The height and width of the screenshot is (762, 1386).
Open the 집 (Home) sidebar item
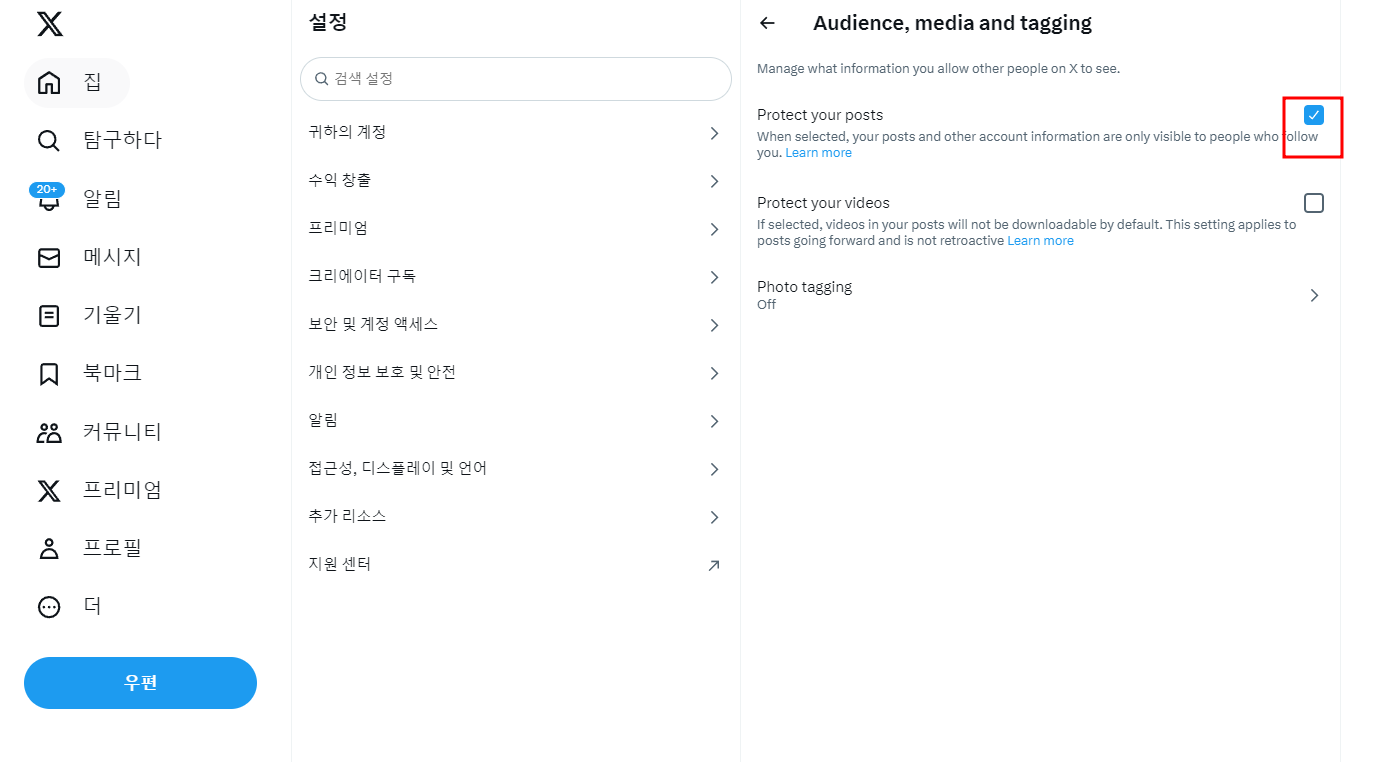point(76,83)
